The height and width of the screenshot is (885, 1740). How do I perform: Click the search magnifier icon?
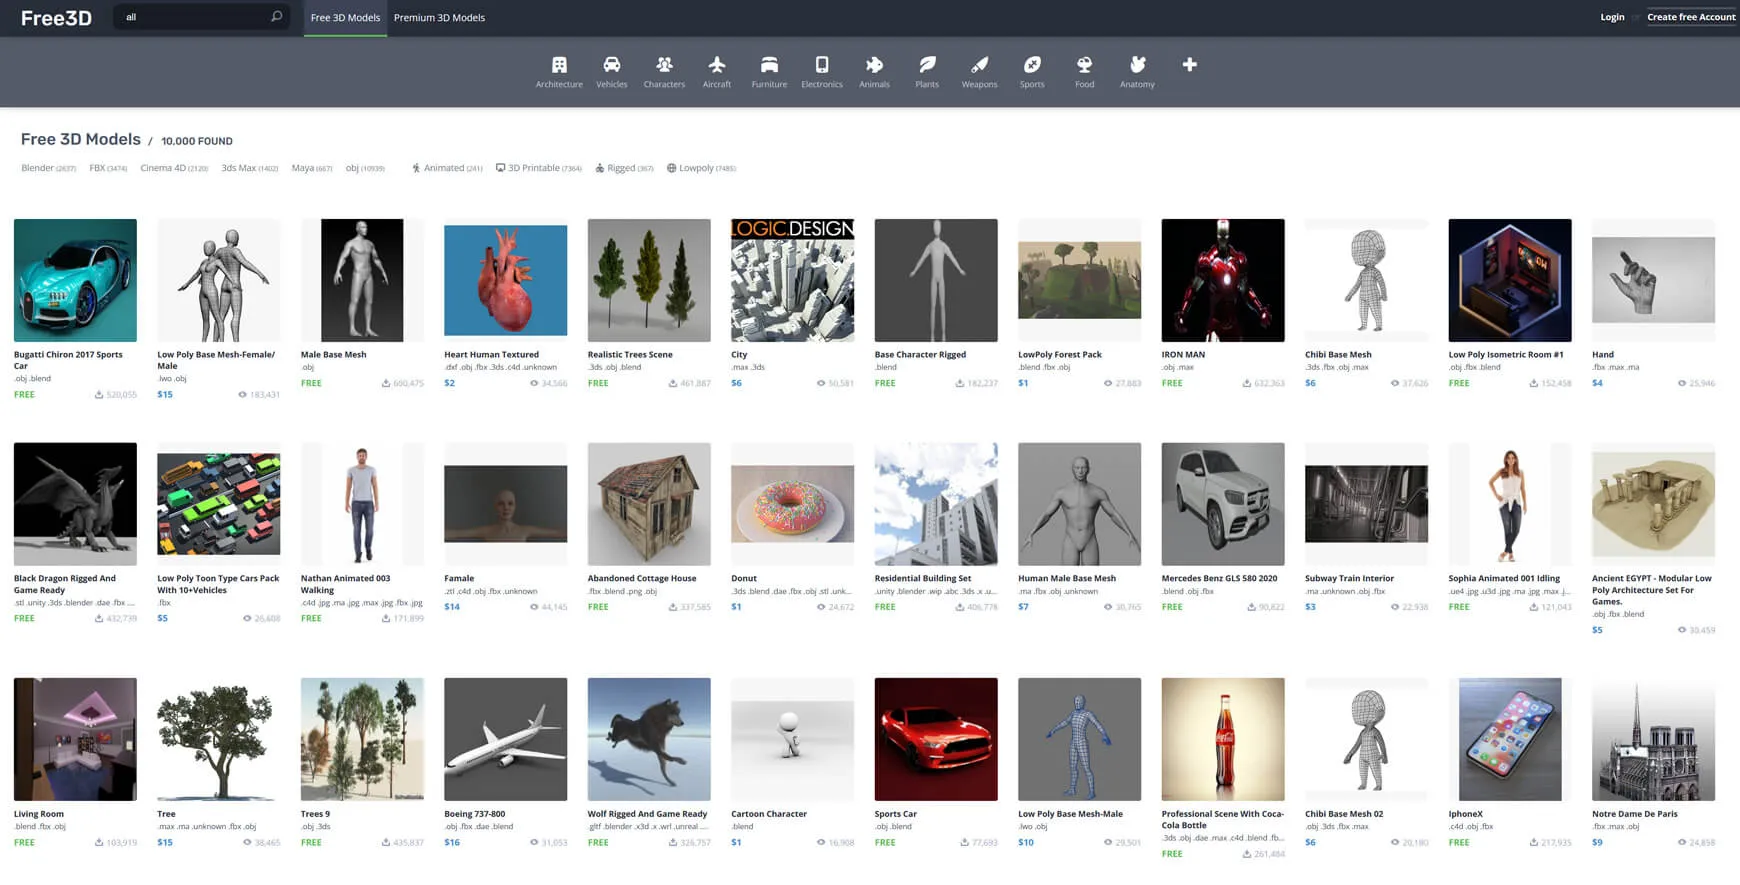click(277, 17)
